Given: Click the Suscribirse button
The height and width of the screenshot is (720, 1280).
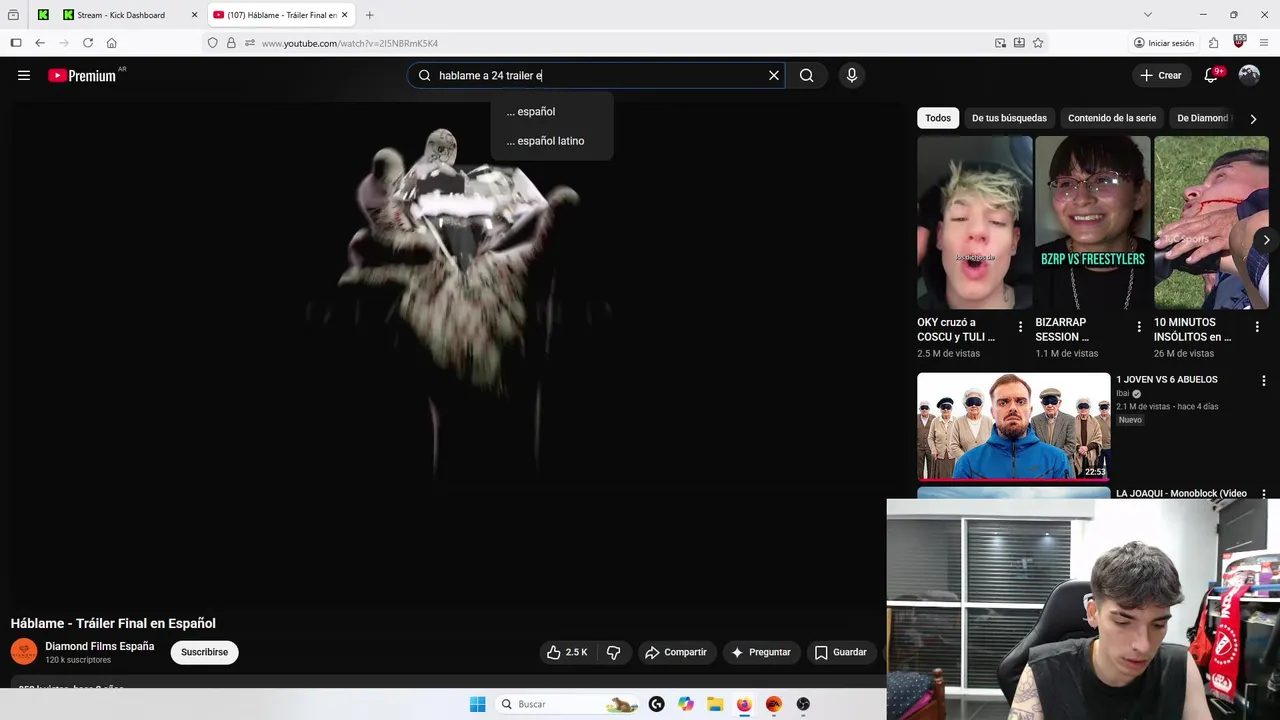Looking at the screenshot, I should point(204,652).
